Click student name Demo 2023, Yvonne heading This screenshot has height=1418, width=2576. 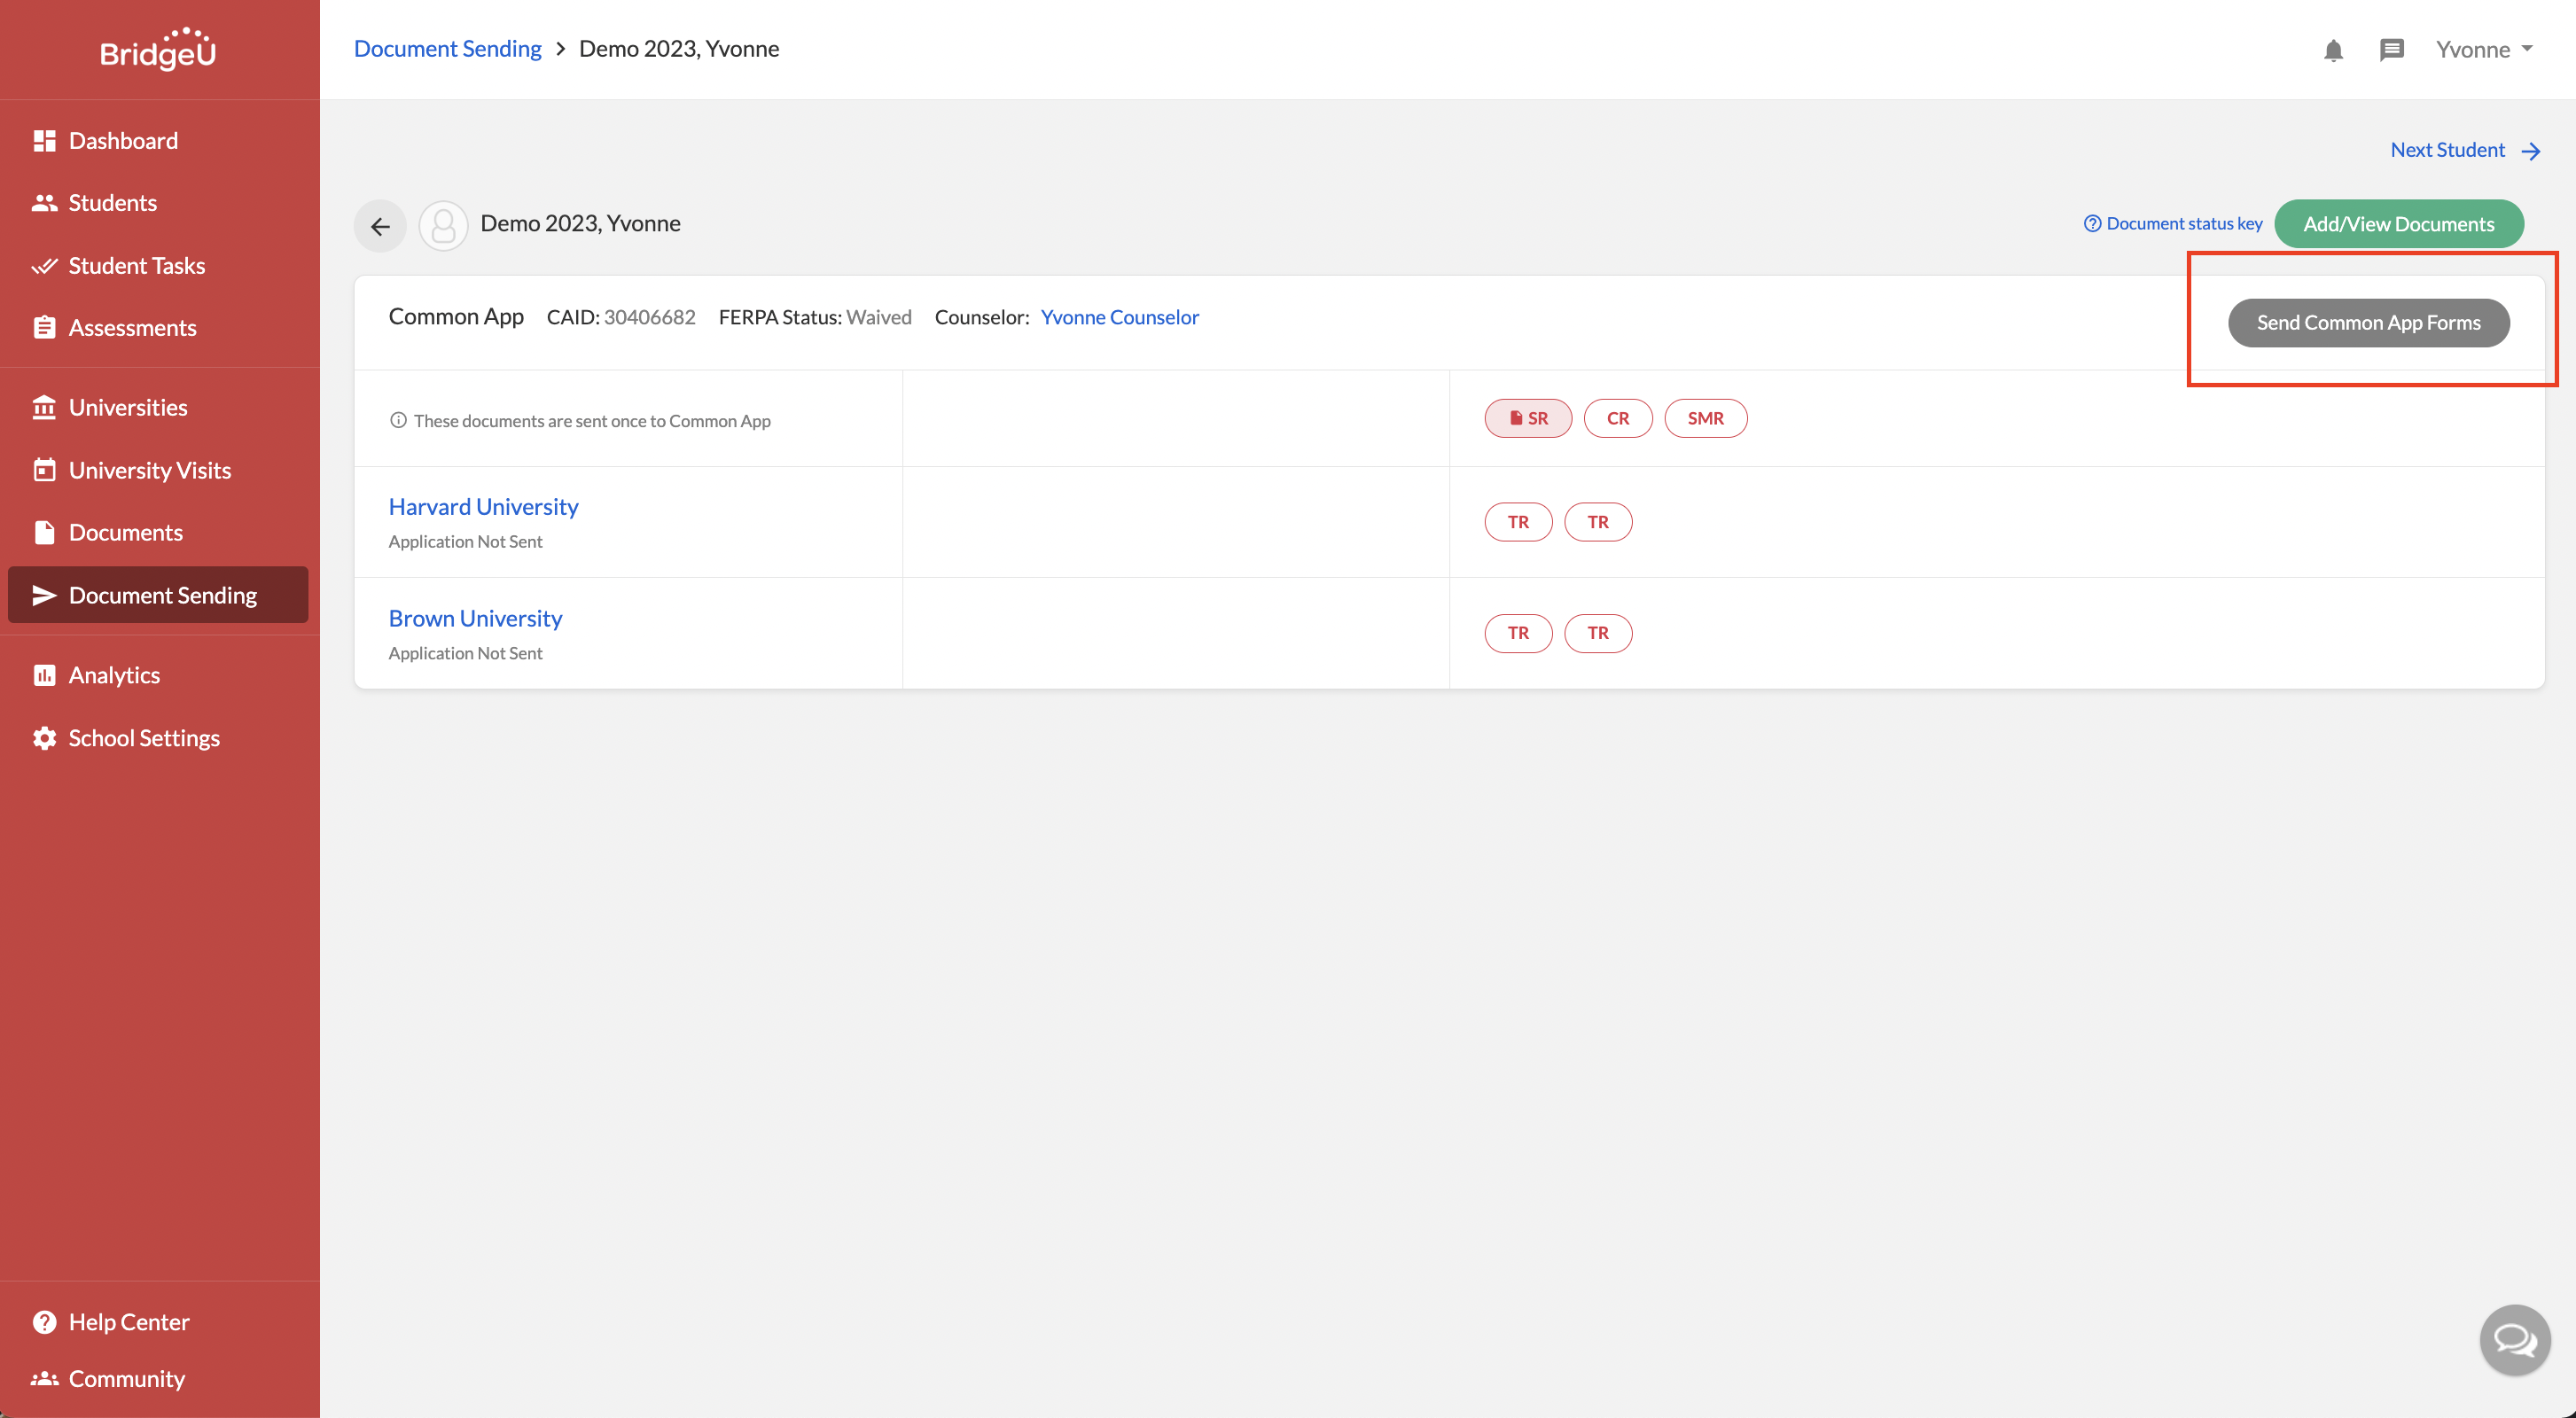580,223
